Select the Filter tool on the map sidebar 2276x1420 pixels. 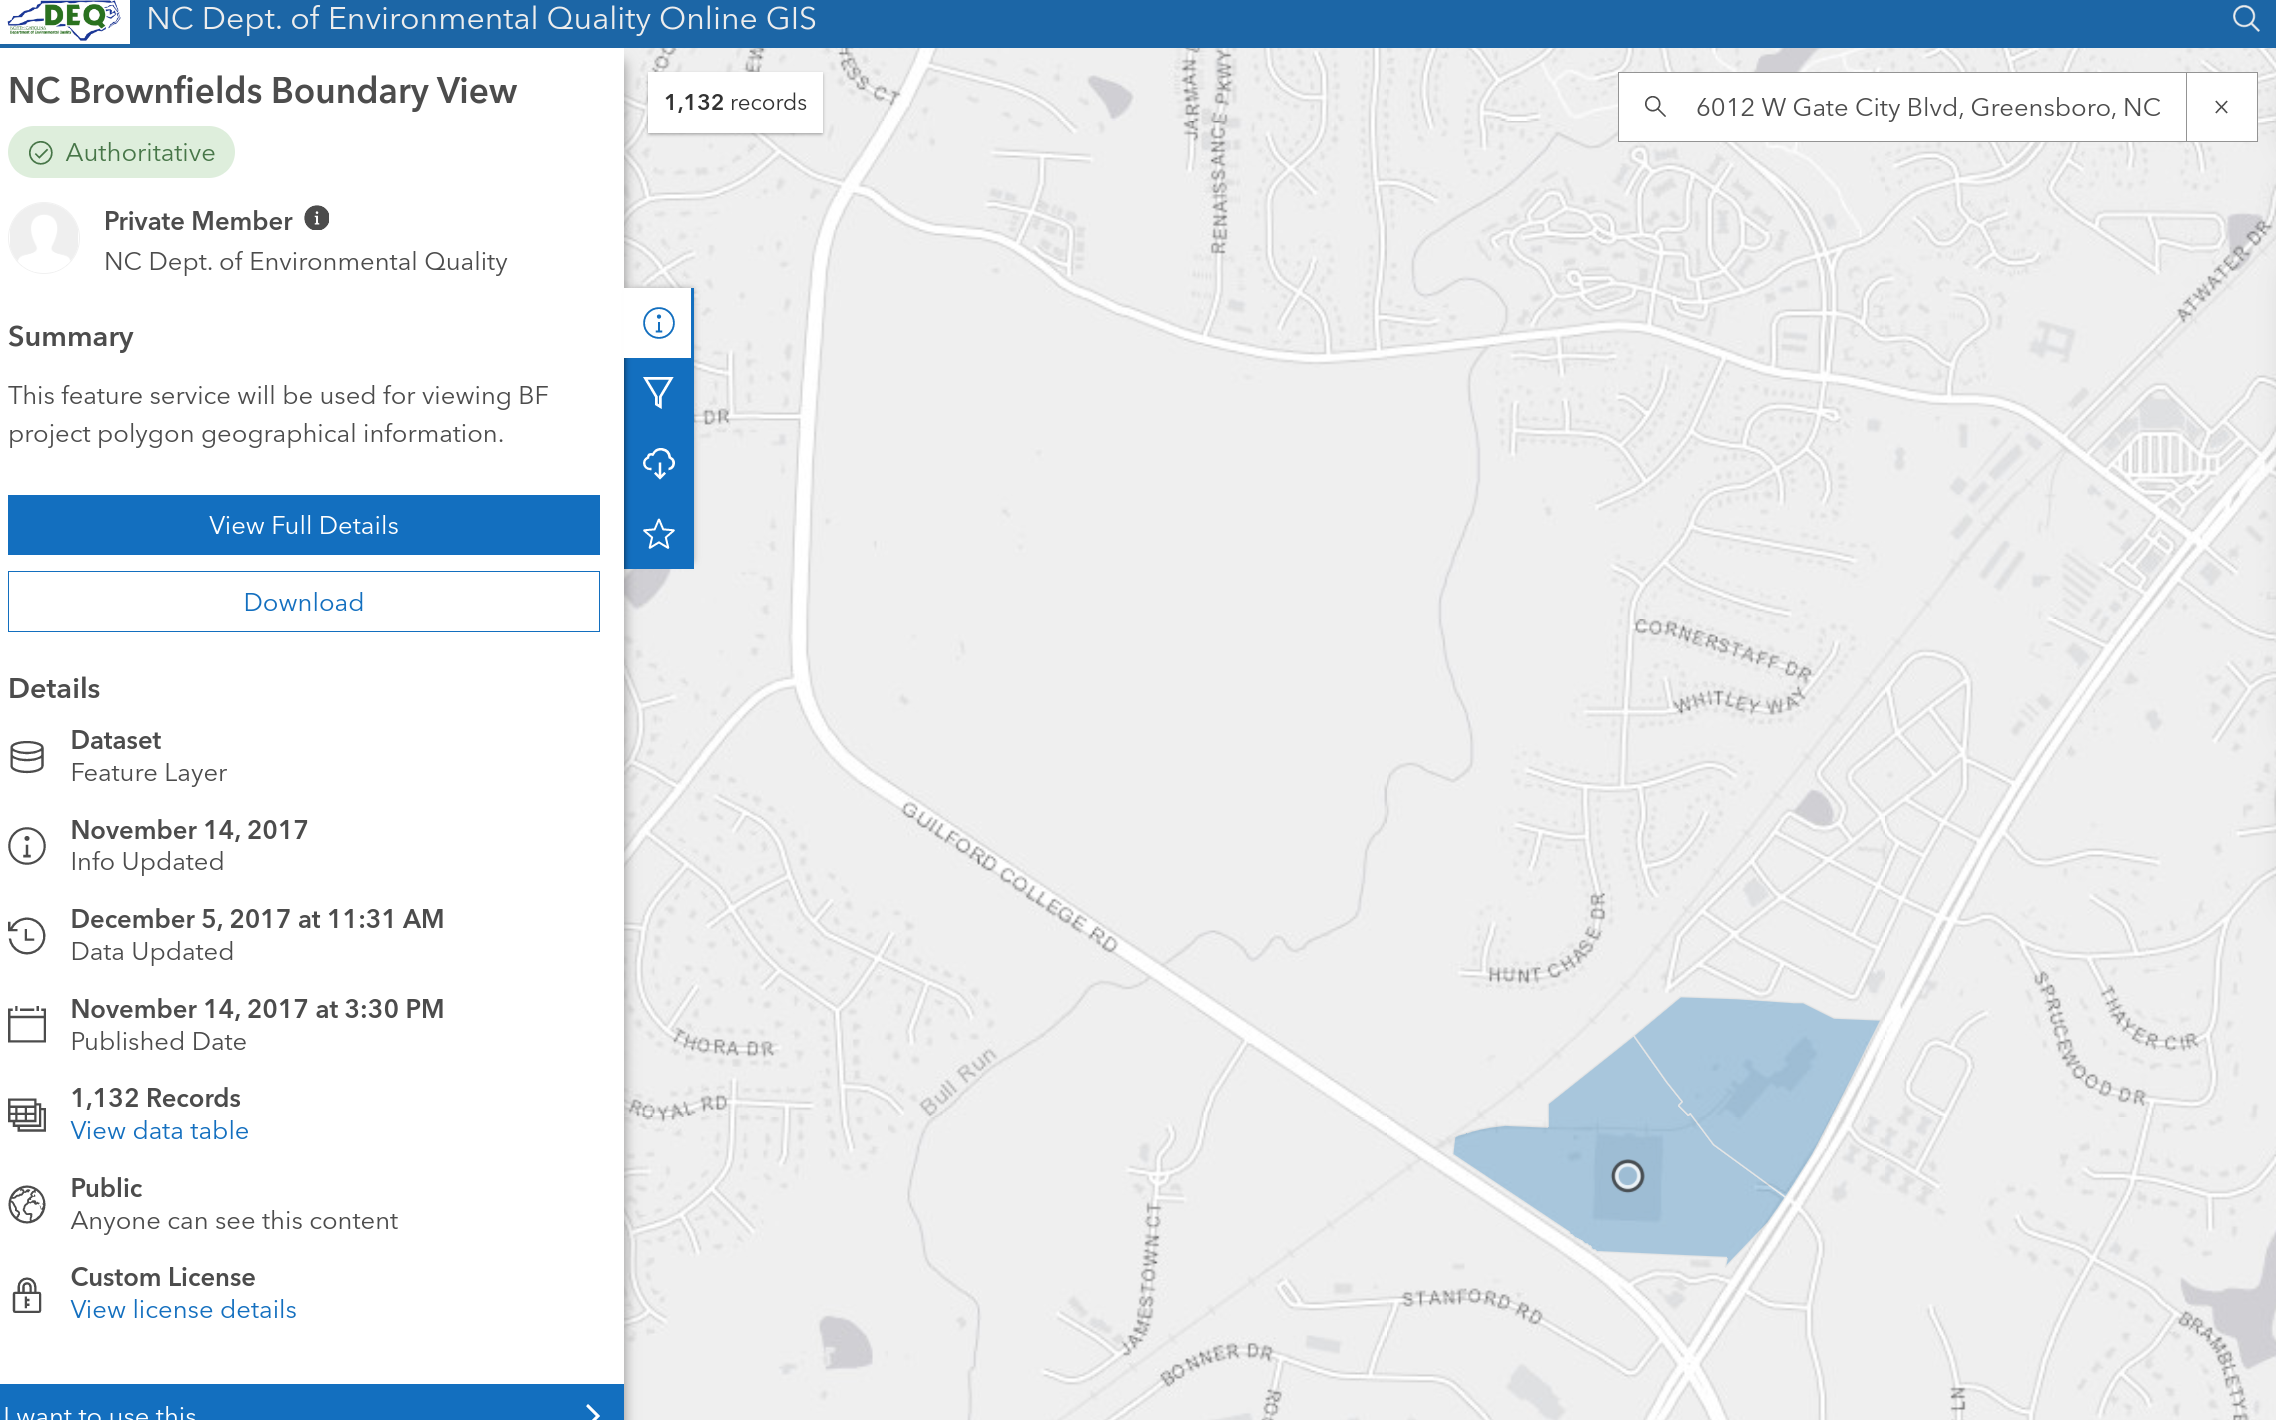point(658,392)
